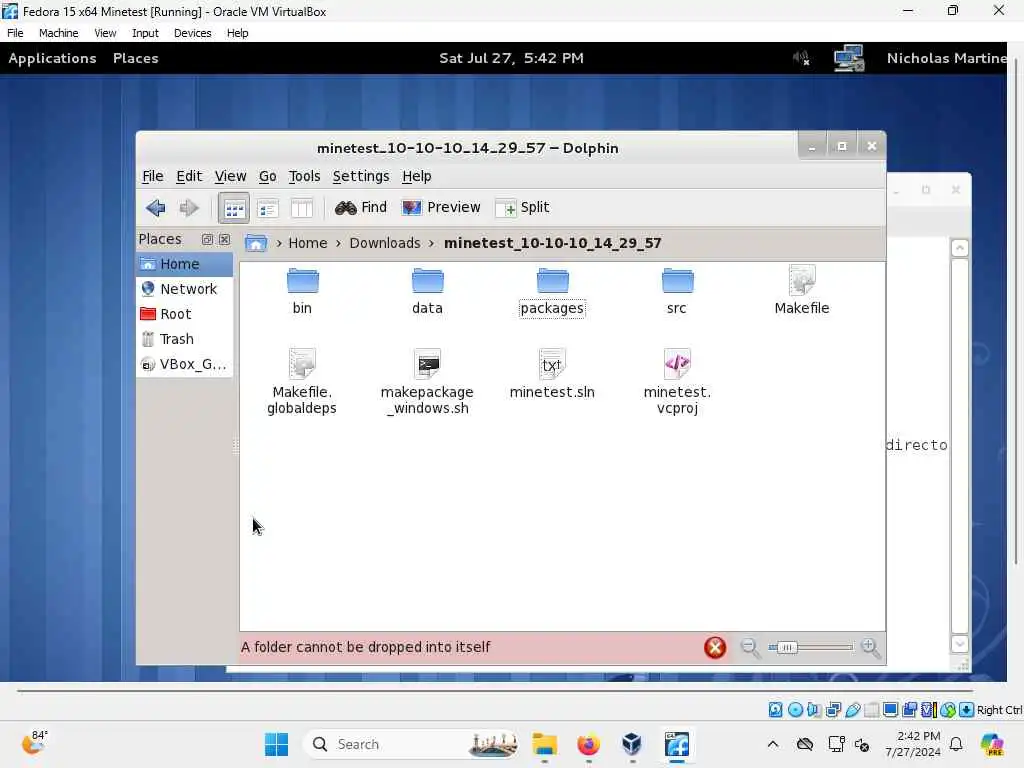Open Windows notifications bell
Screen dimensions: 1024x768
(x=956, y=744)
